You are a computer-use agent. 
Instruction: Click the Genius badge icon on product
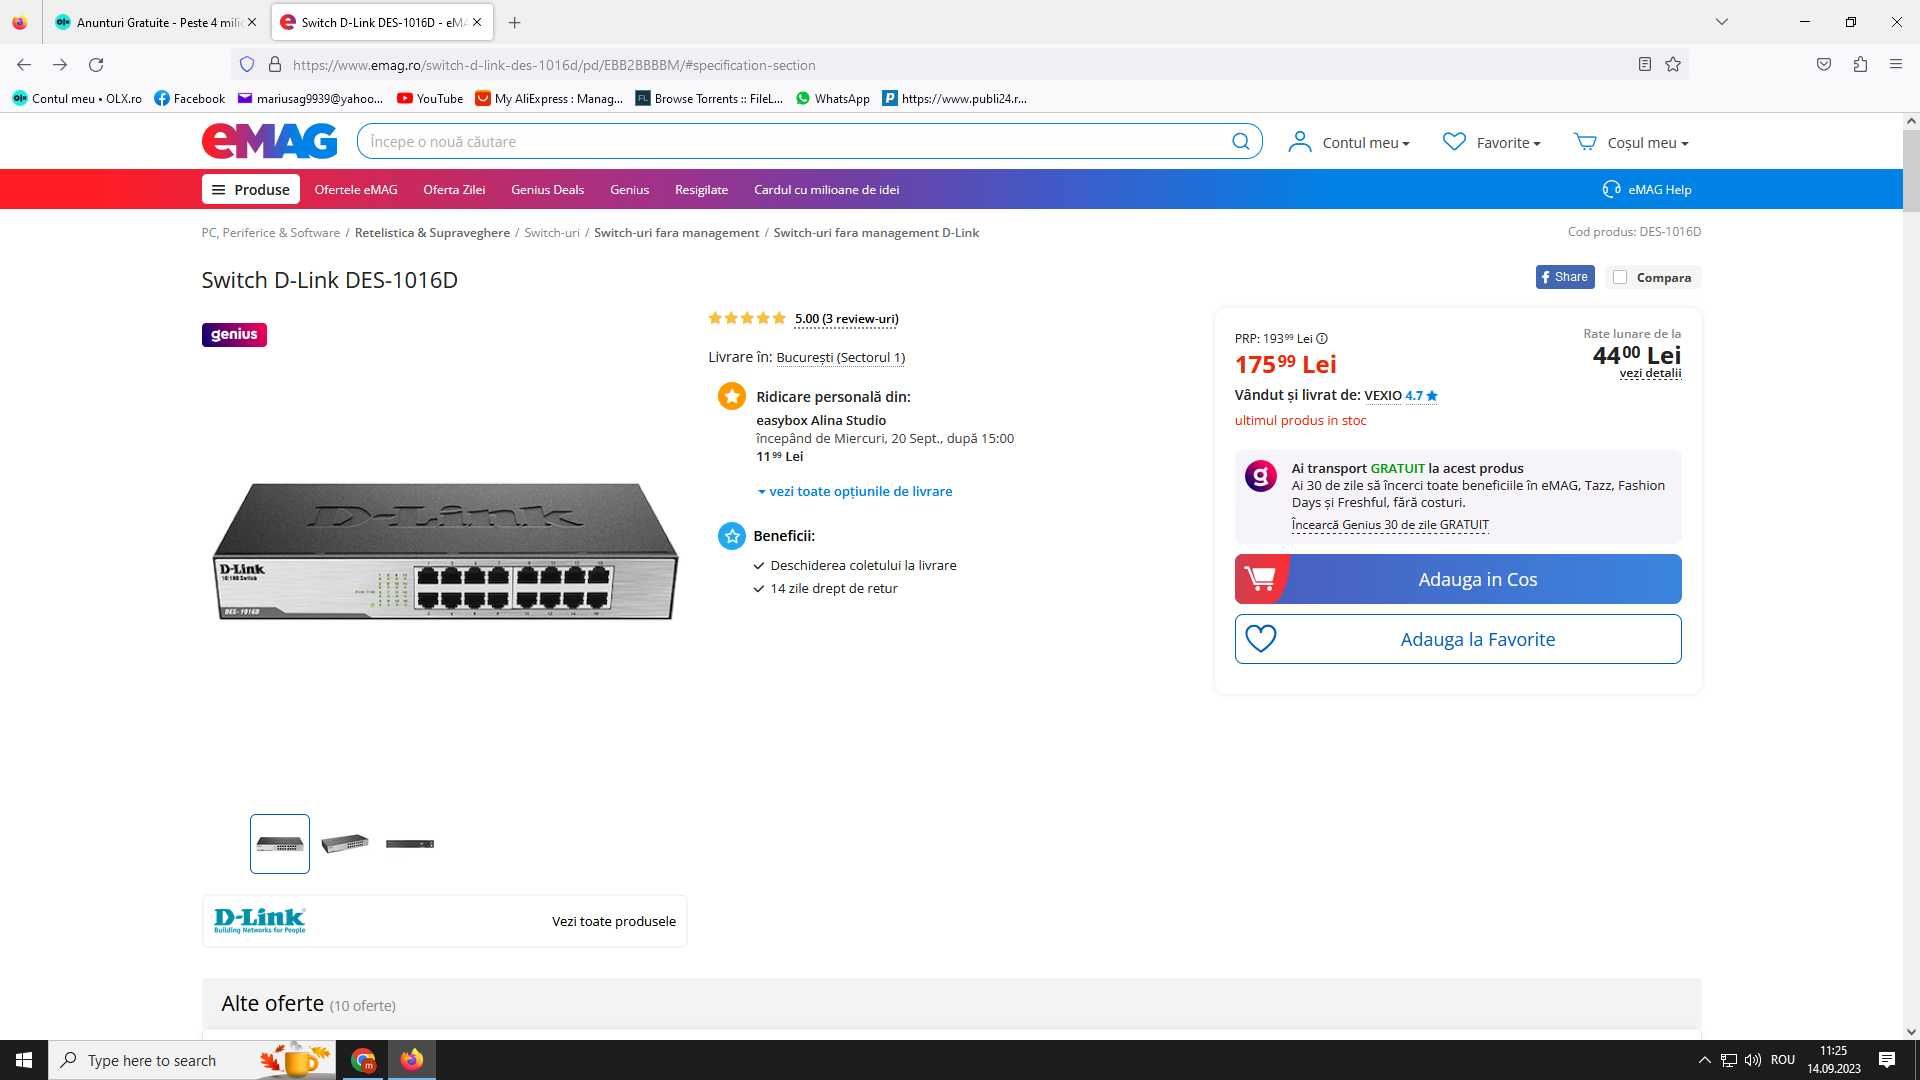235,335
